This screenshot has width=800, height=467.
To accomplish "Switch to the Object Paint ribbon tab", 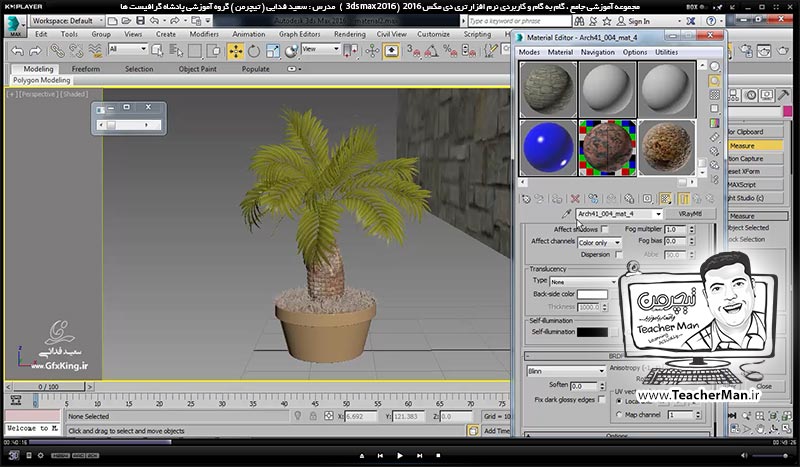I will click(x=197, y=69).
